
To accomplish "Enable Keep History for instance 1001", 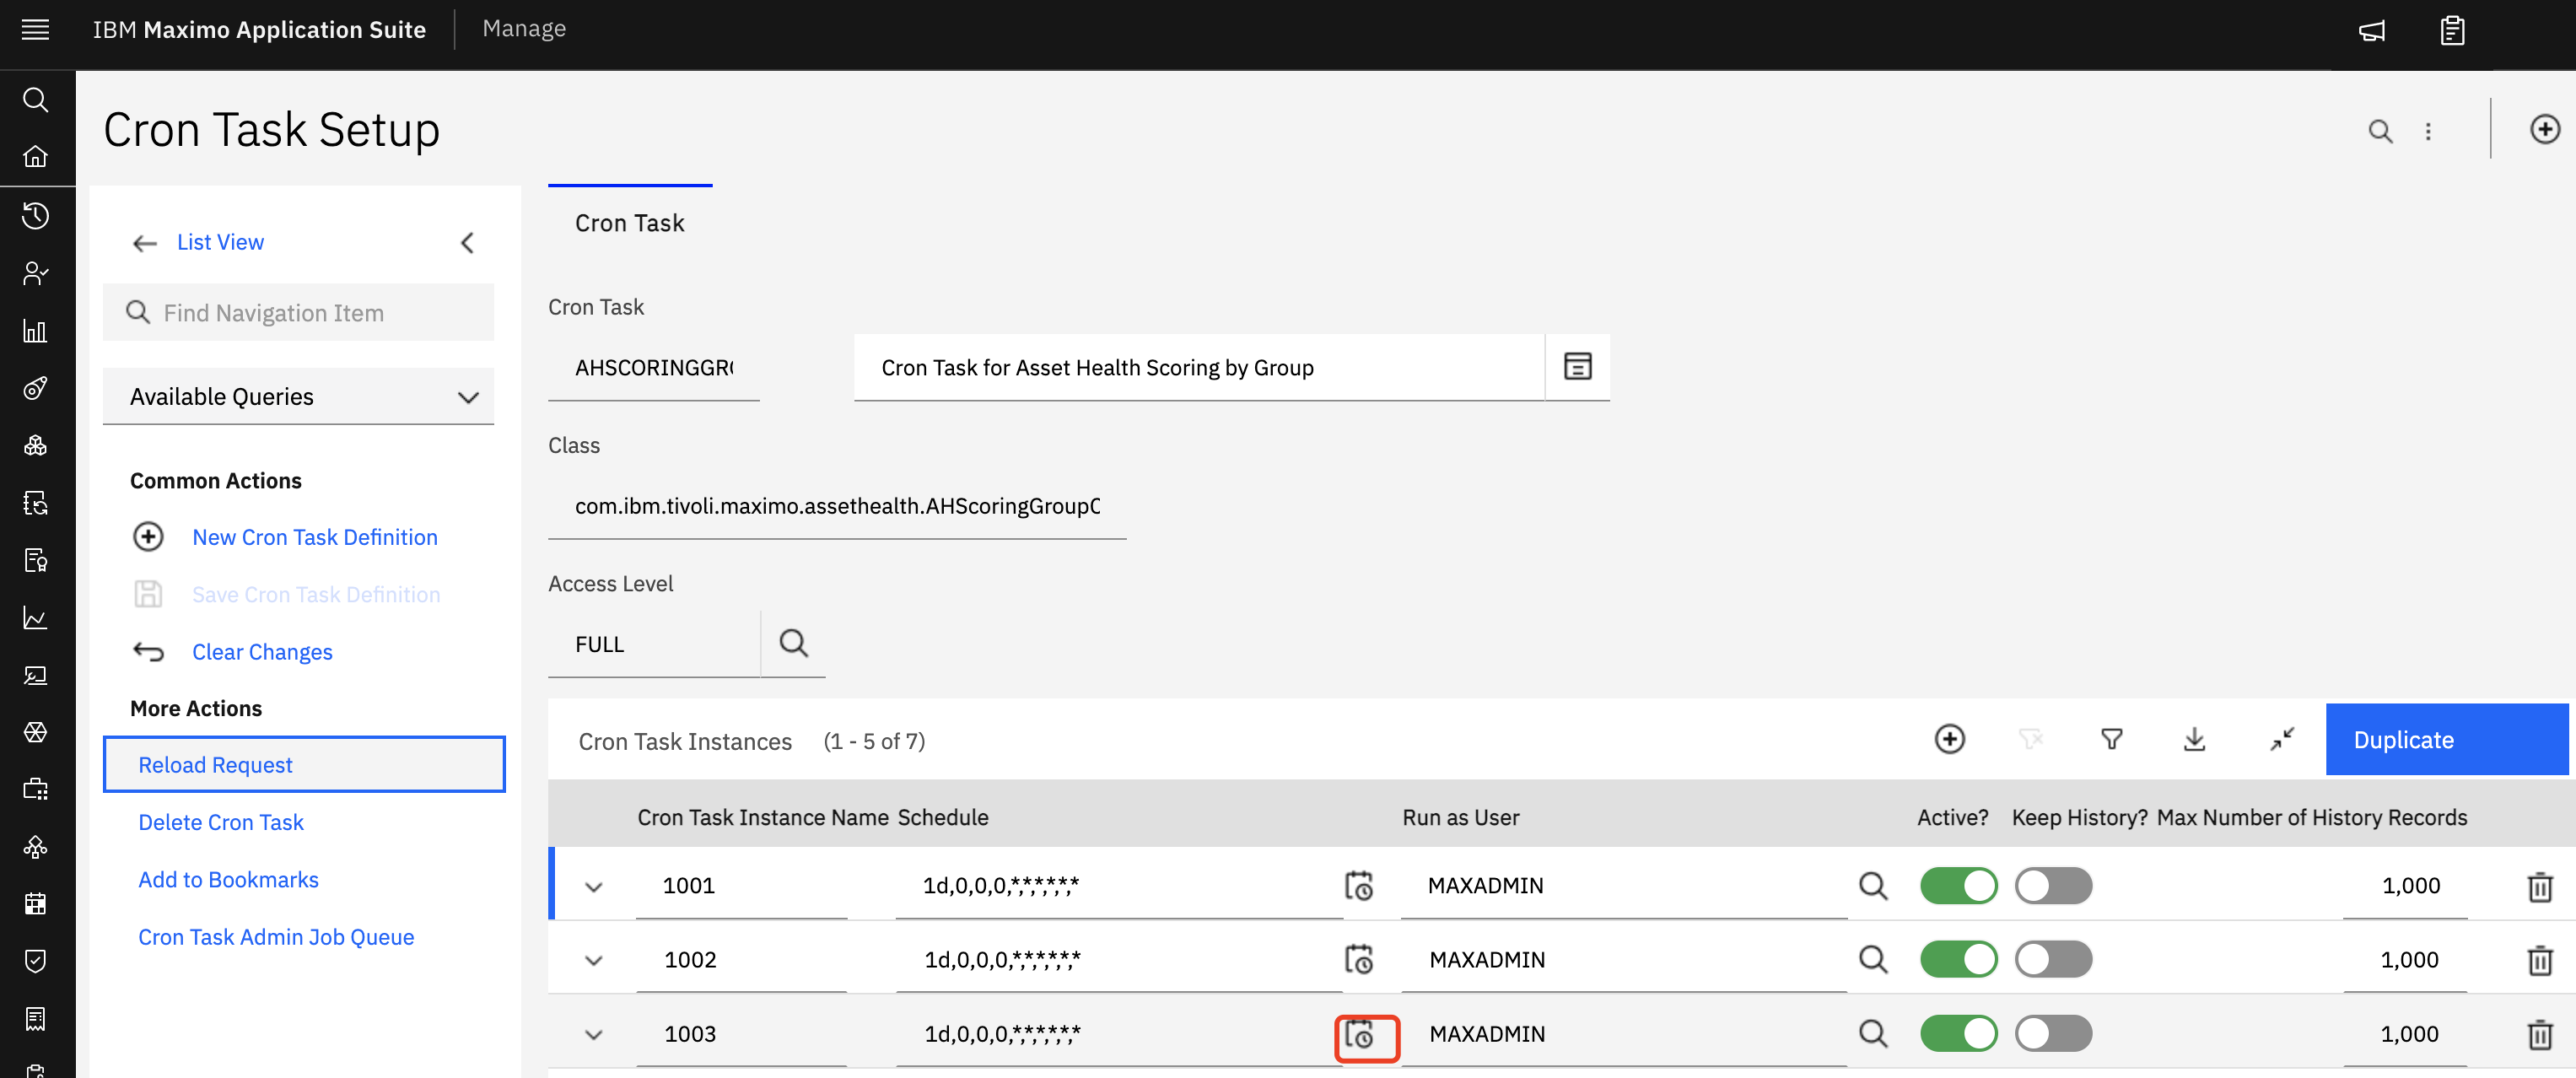I will 2053,886.
